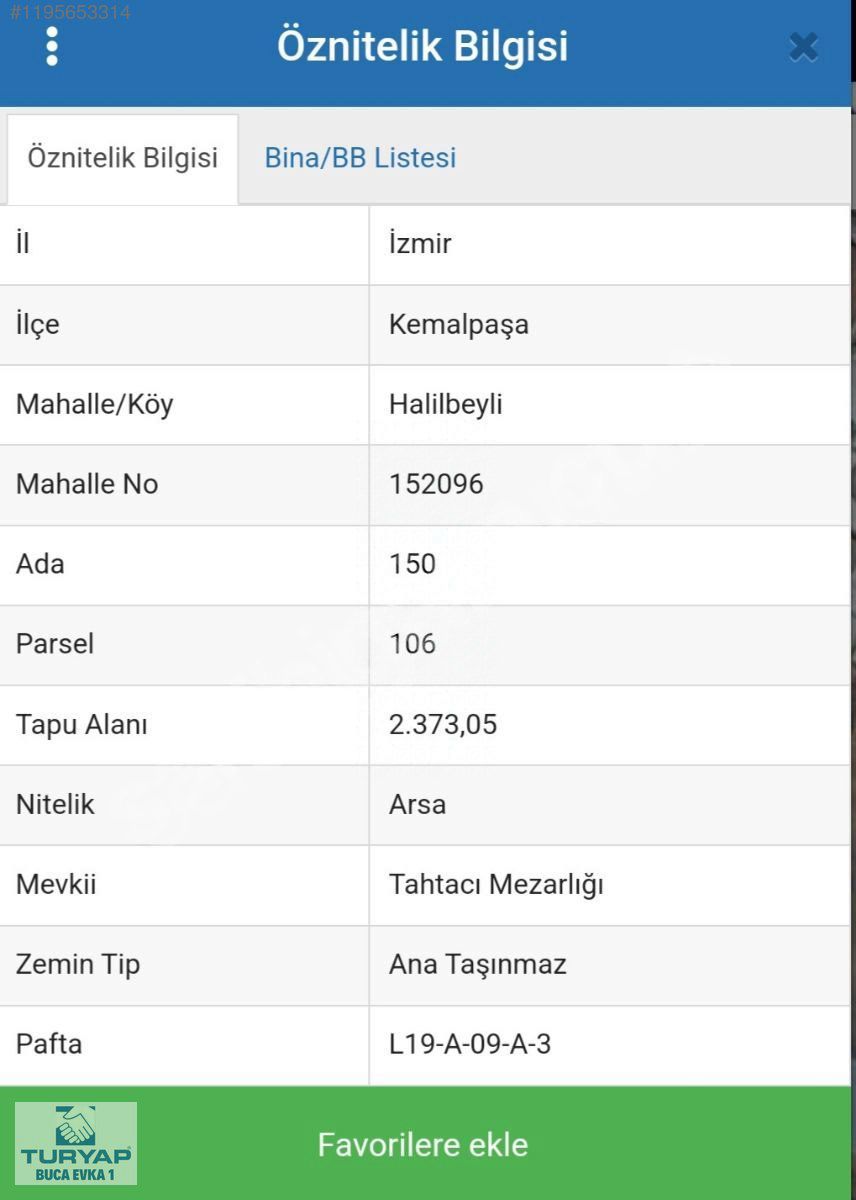Image resolution: width=856 pixels, height=1200 pixels.
Task: Click the Halilbeyli neighborhood value
Action: pos(446,405)
